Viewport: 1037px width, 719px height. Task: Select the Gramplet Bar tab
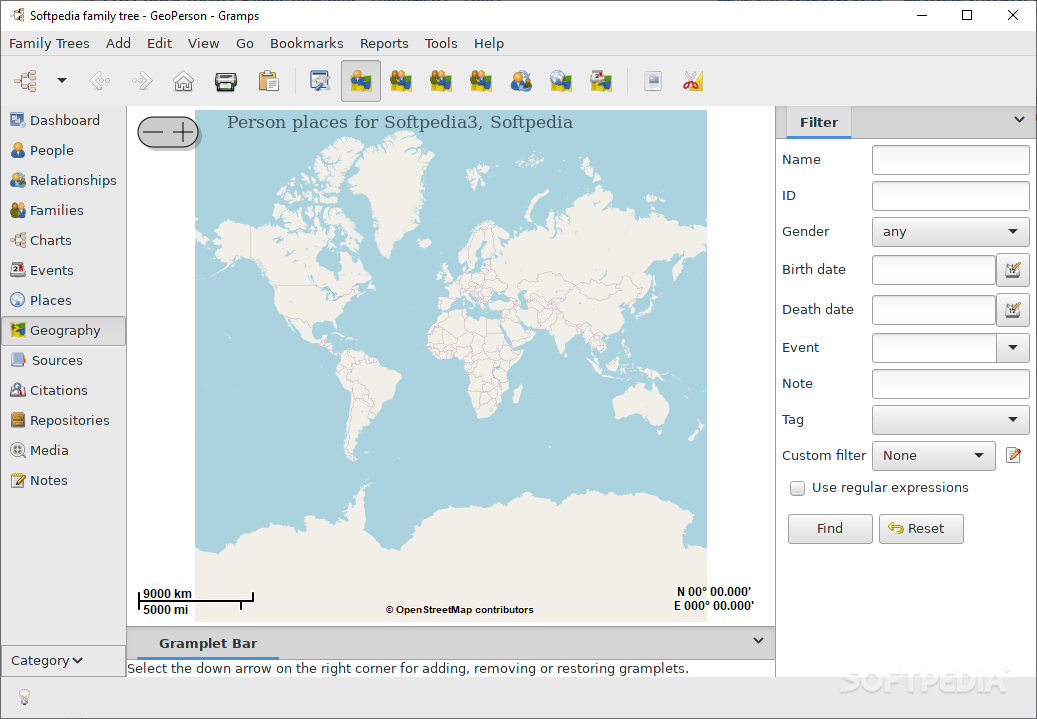[x=208, y=644]
